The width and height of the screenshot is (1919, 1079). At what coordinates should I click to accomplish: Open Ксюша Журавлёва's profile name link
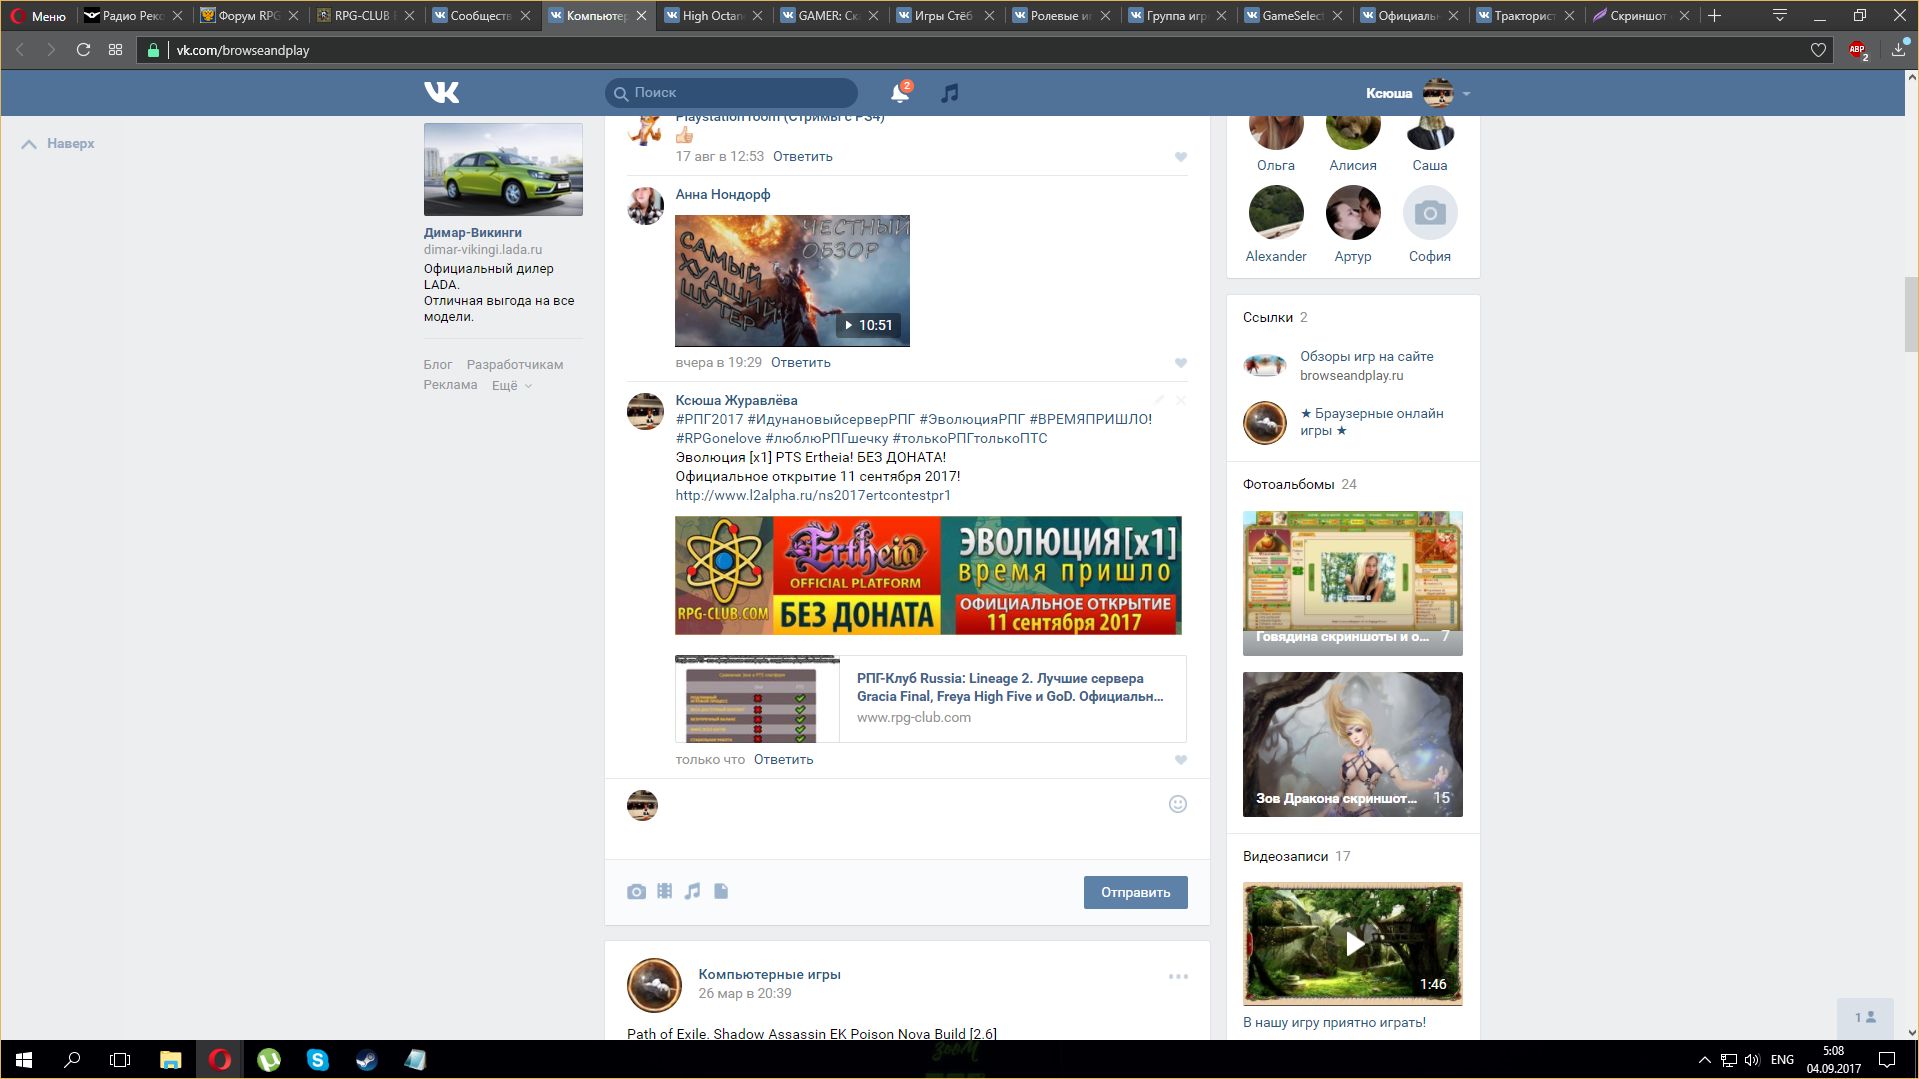click(736, 400)
